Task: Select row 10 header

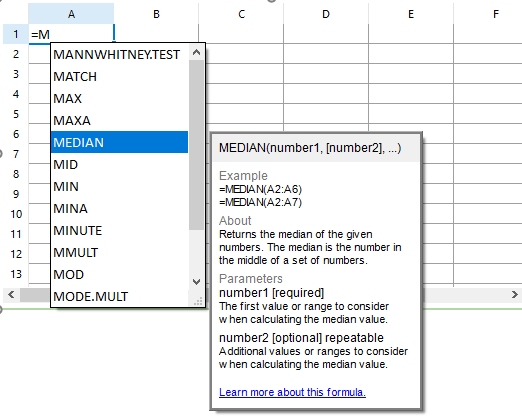Action: pyautogui.click(x=16, y=214)
